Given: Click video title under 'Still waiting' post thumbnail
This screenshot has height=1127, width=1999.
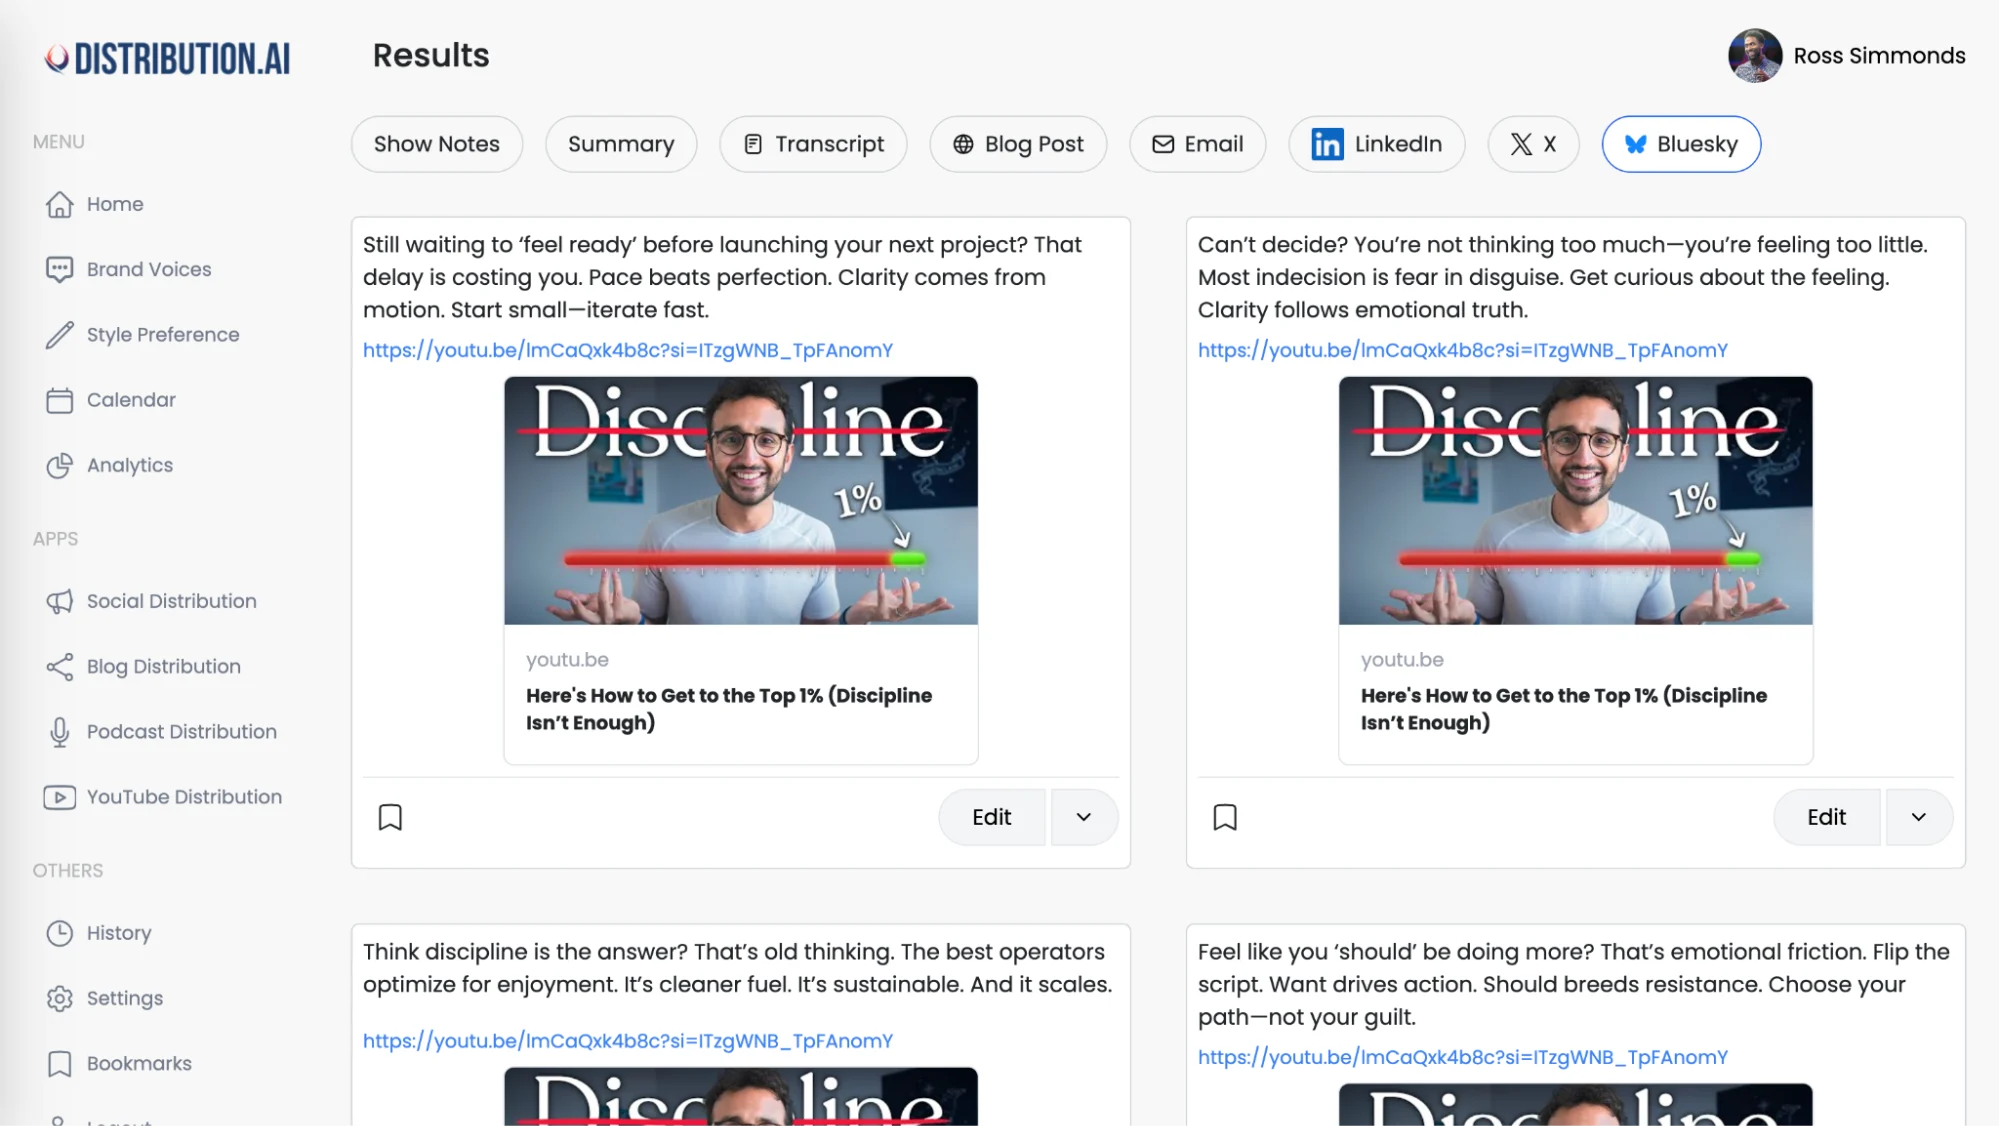Looking at the screenshot, I should point(729,709).
